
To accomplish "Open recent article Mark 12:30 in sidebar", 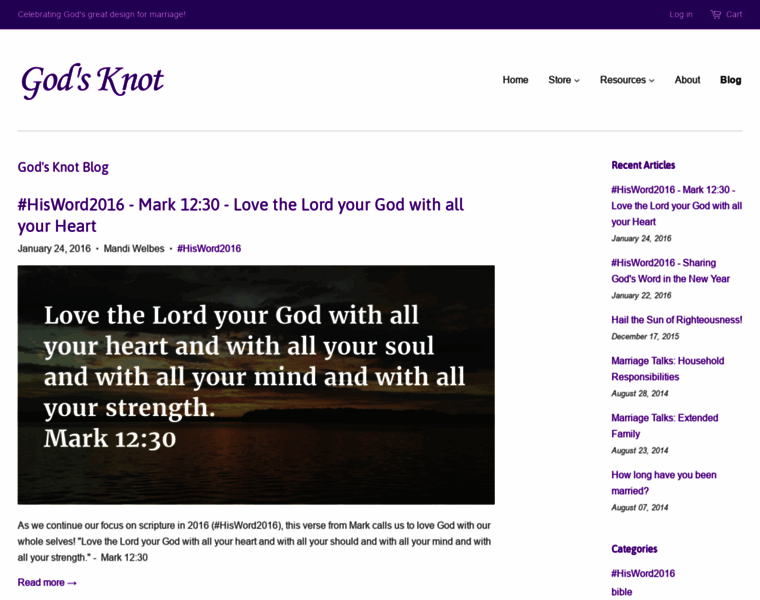I will [676, 205].
